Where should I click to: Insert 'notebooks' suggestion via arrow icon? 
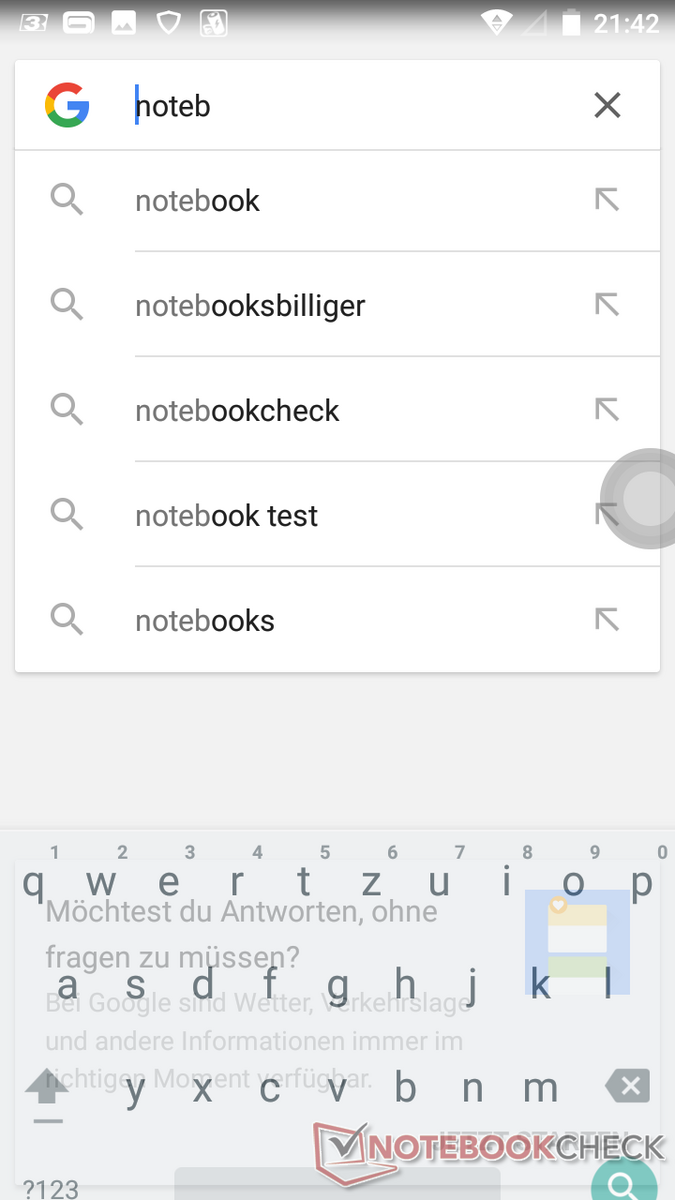pyautogui.click(x=607, y=620)
